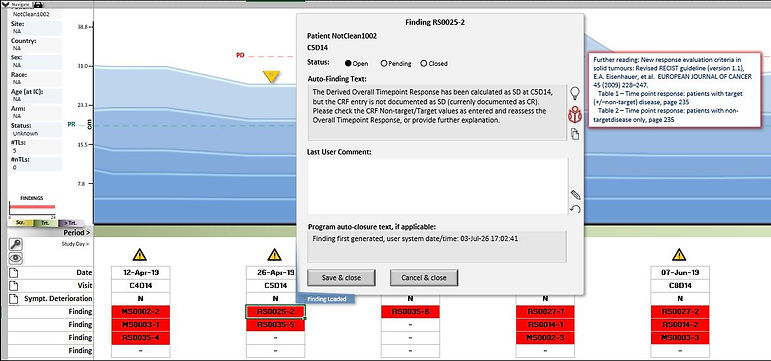This screenshot has height=361, width=771.
Task: Click the Sympt. Deterioration N cell under C8D14
Action: [680, 299]
